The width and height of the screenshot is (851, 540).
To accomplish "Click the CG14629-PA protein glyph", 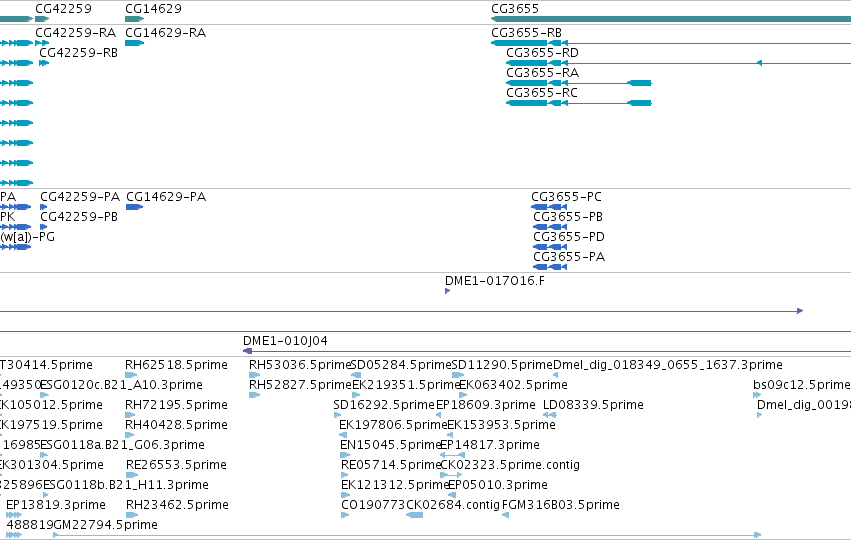I will click(x=135, y=207).
